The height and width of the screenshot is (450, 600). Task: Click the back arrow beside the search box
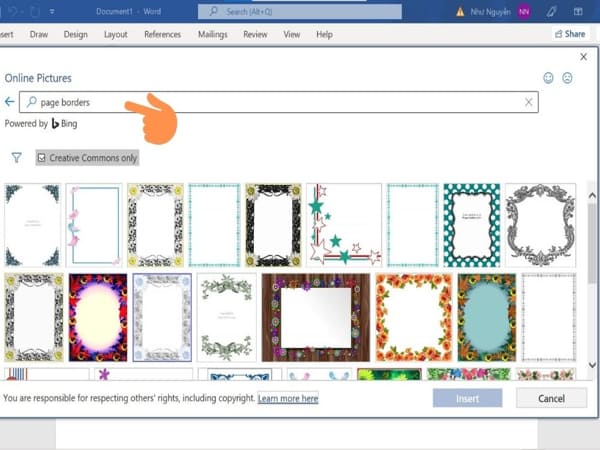(x=10, y=102)
